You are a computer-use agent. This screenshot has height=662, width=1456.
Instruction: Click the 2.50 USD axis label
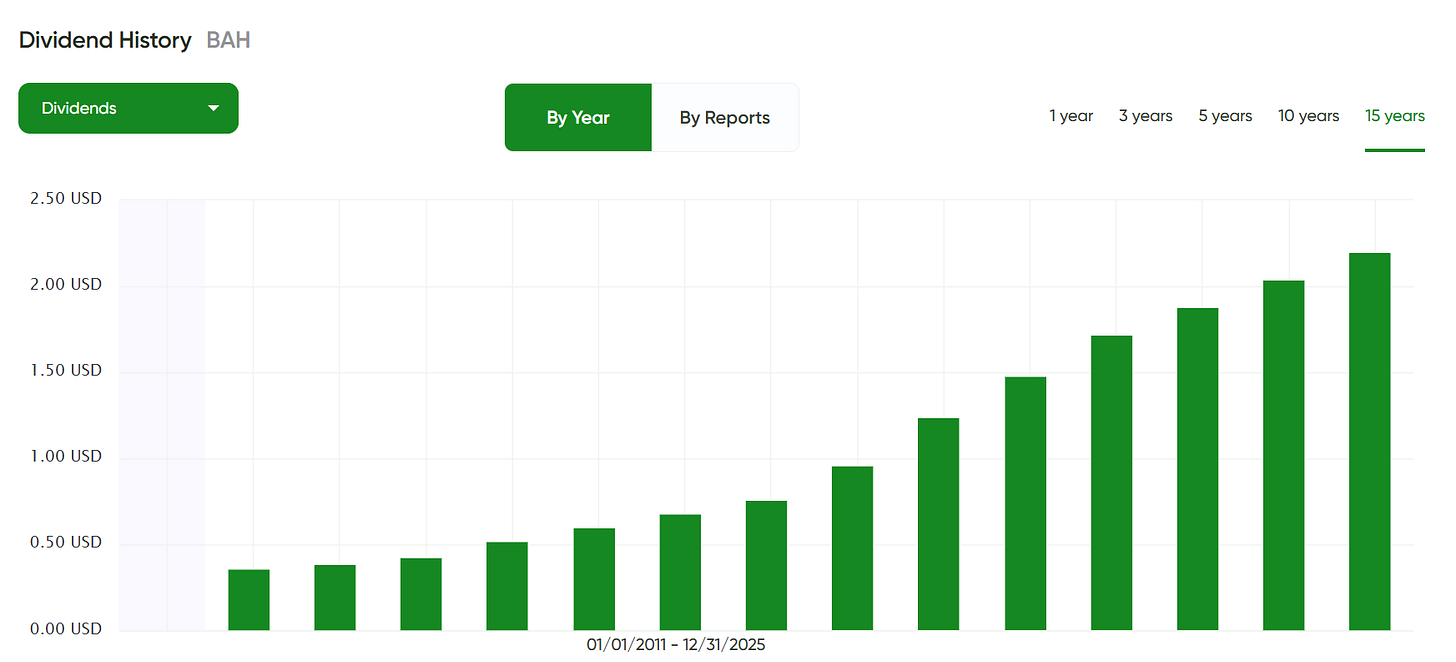point(67,198)
